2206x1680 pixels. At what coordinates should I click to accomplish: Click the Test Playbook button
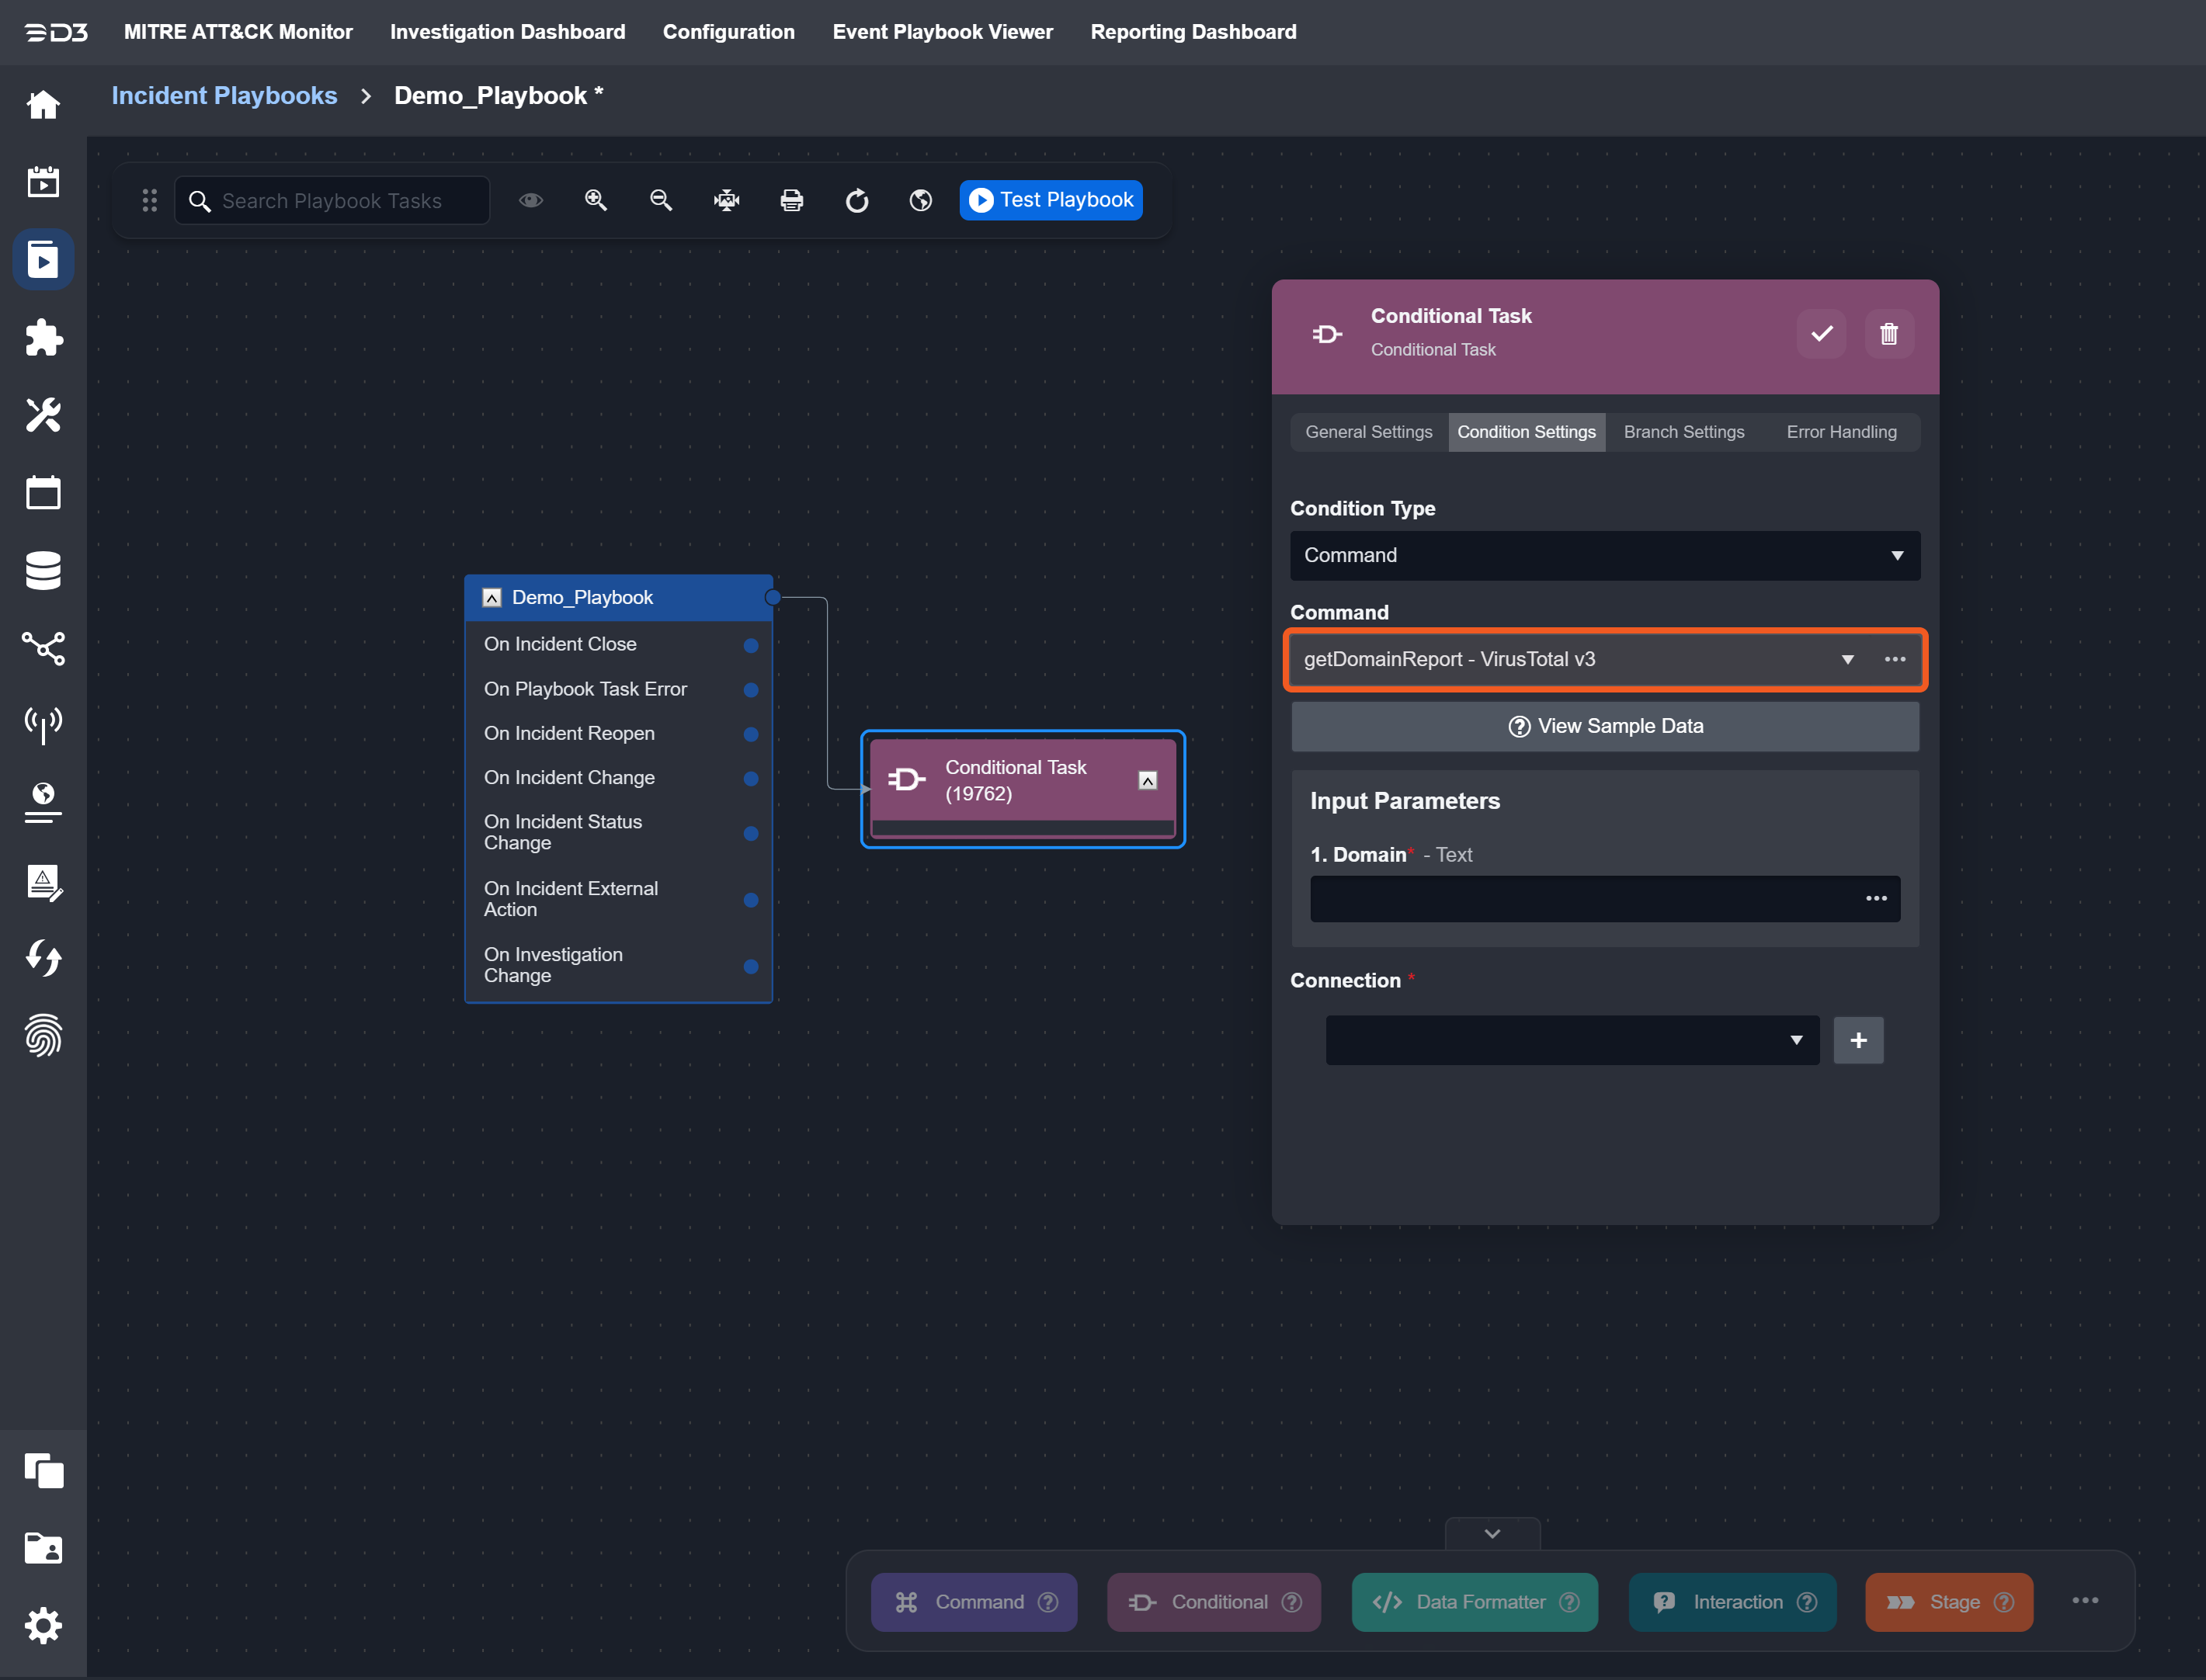tap(1050, 200)
